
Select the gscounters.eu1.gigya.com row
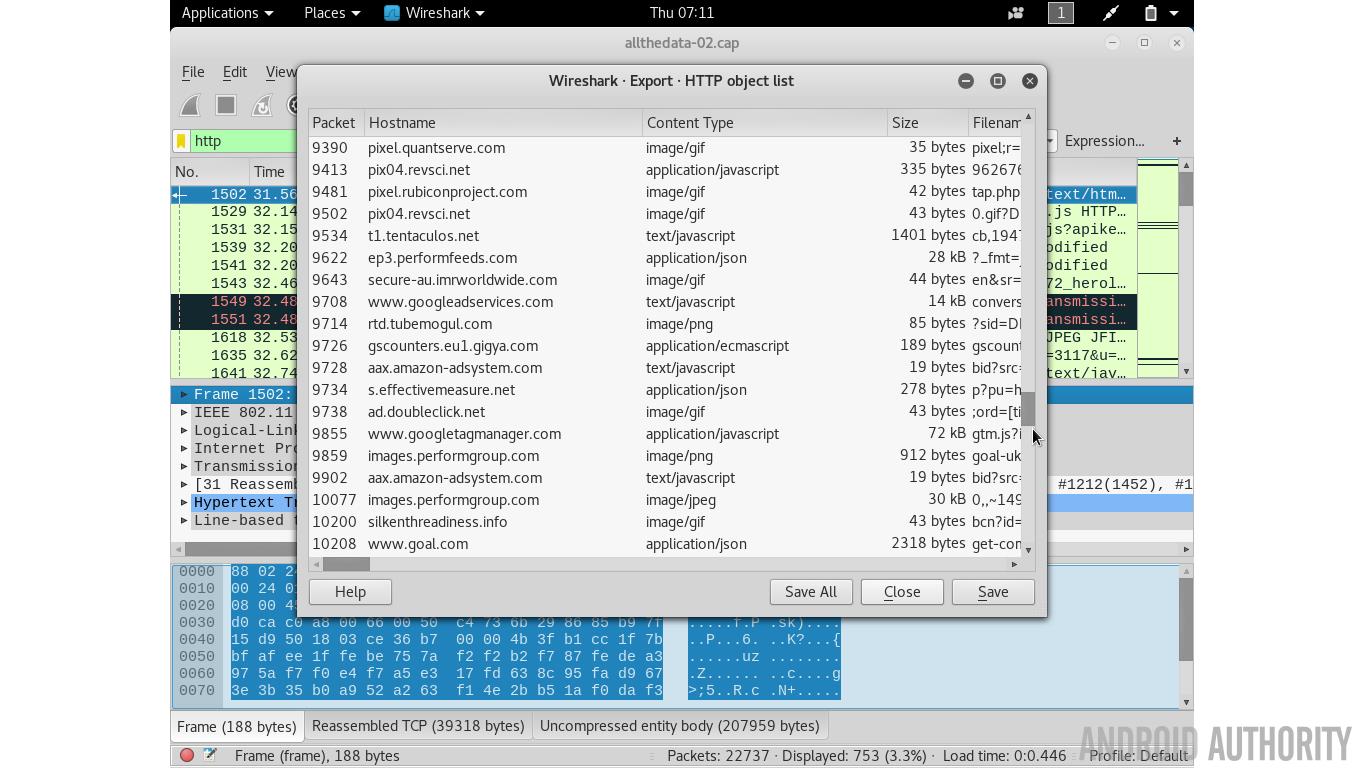pos(665,346)
